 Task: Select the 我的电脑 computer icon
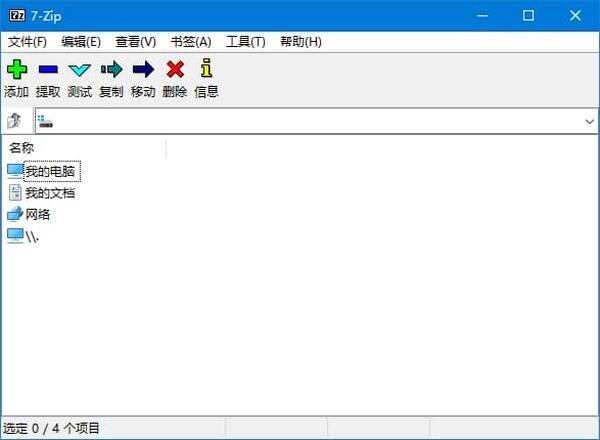point(15,171)
